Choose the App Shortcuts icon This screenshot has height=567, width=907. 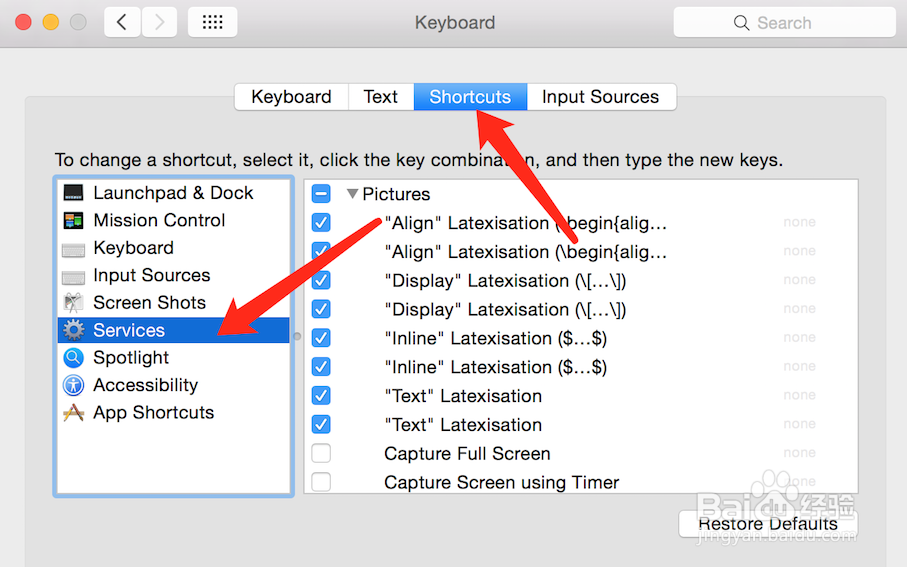tap(73, 413)
